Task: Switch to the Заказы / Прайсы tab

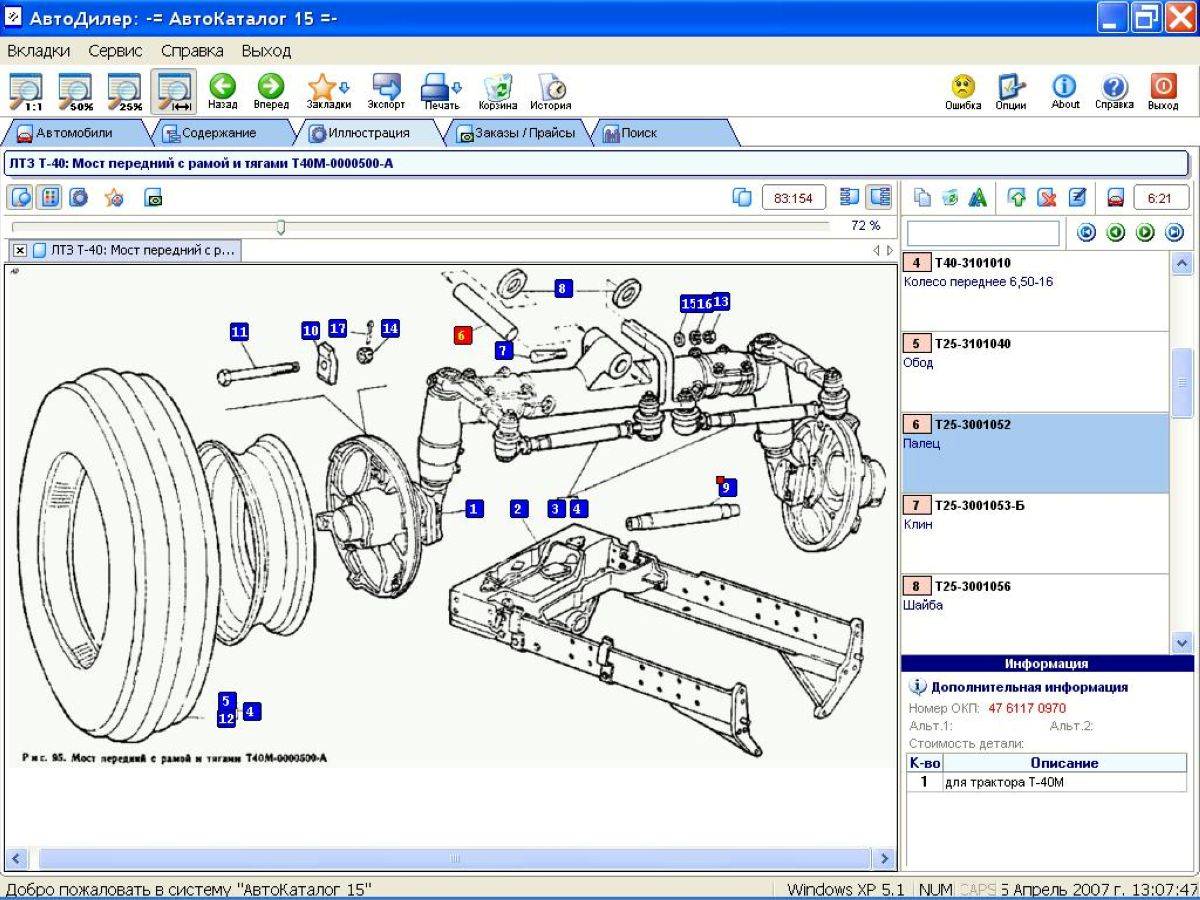Action: pyautogui.click(x=515, y=133)
